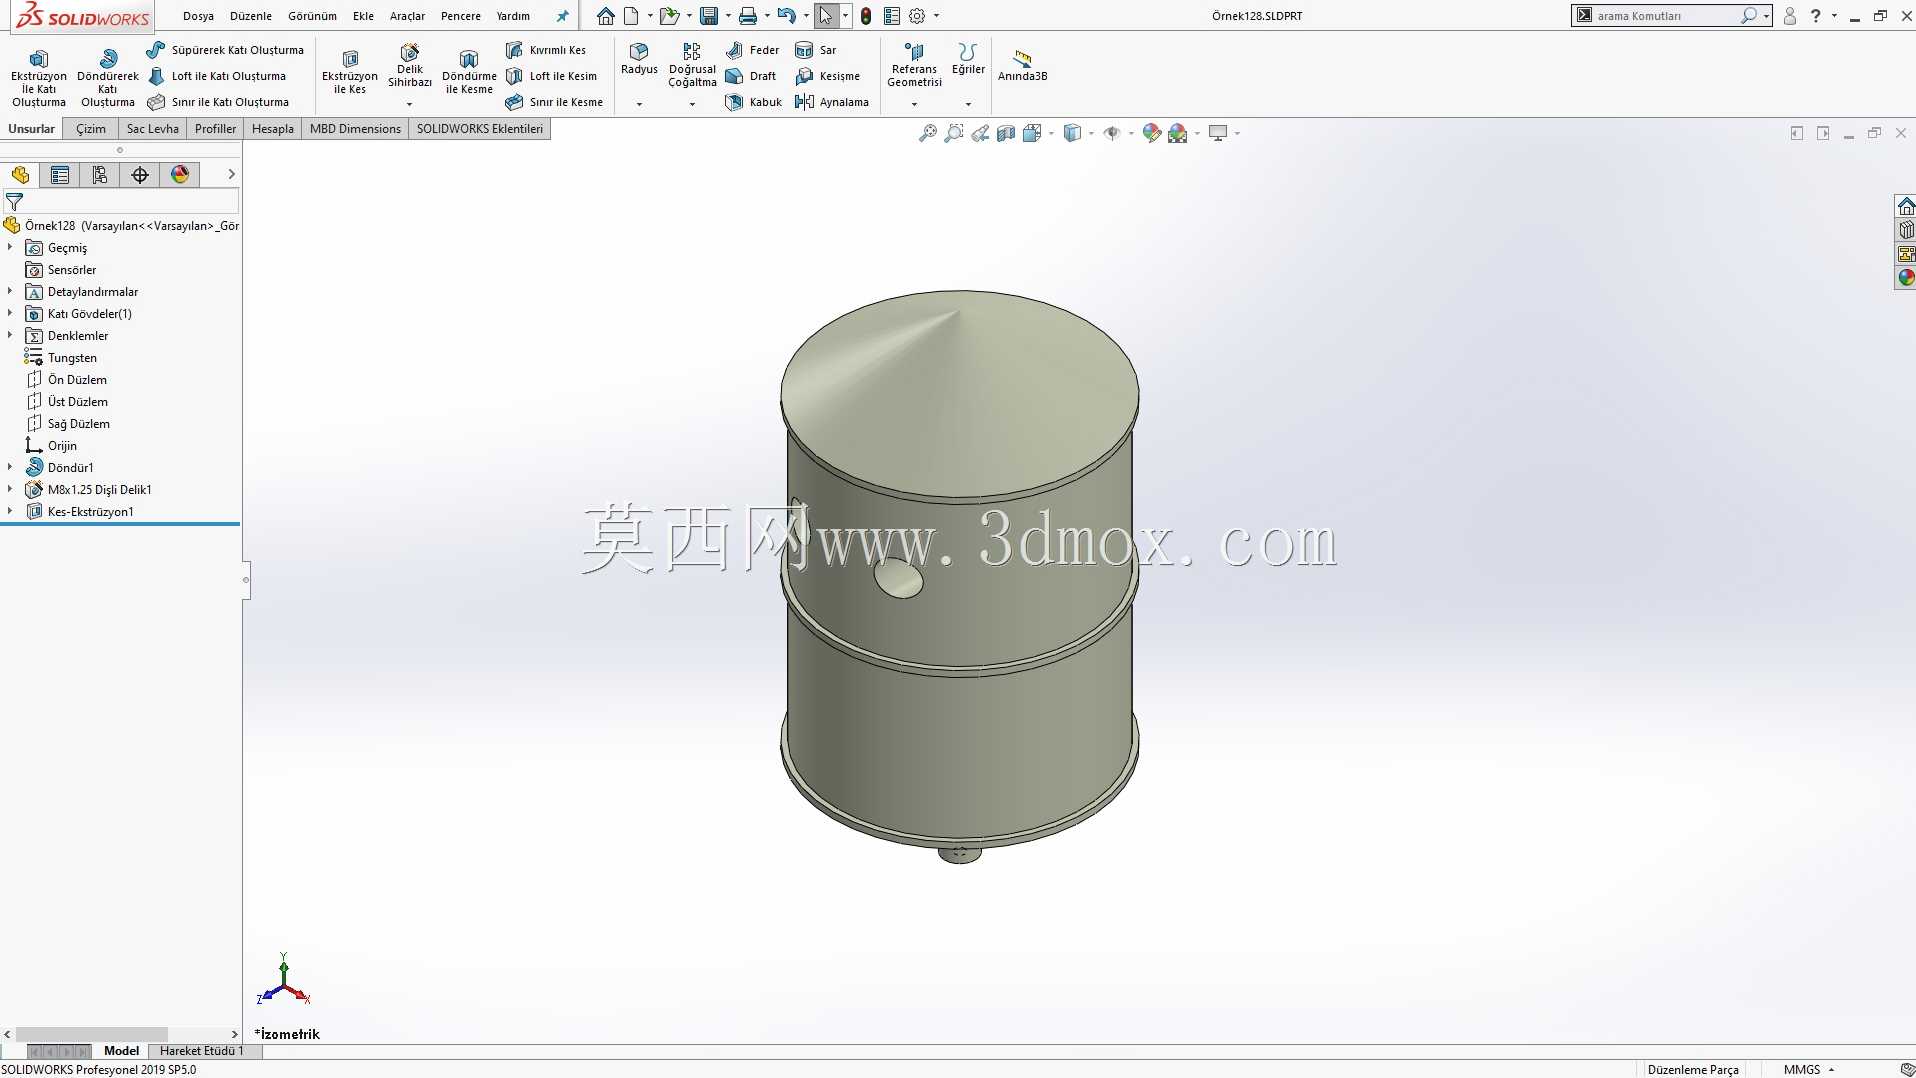Click Zoom to Fit view icon
1916x1078 pixels.
click(928, 133)
